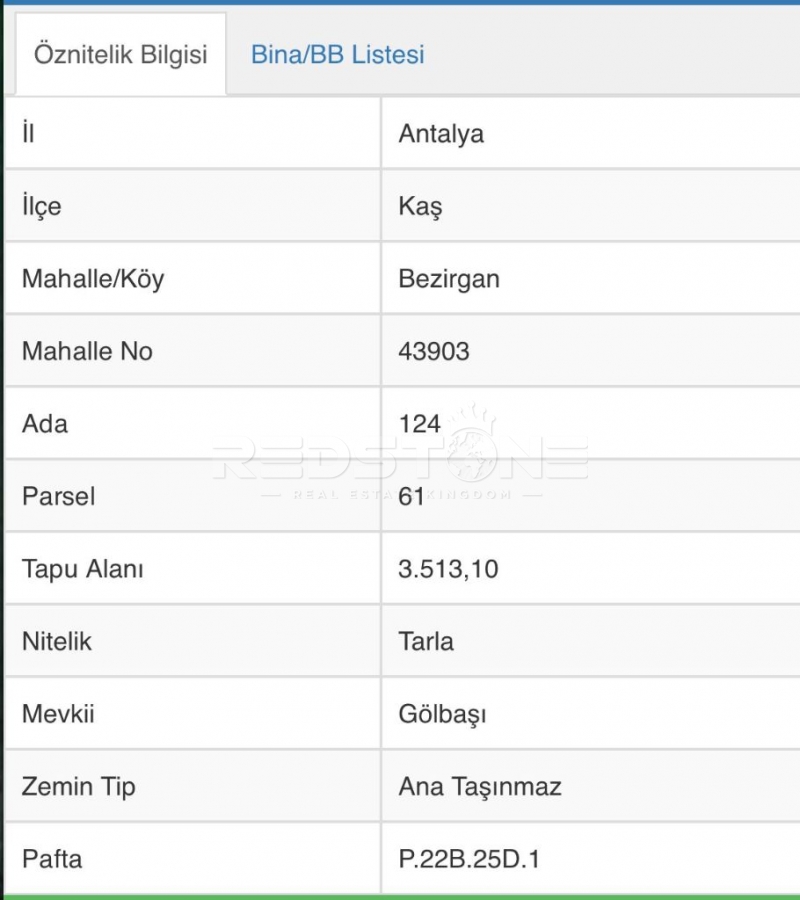The image size is (800, 900).
Task: Select the Mahalle/Köy row label
Action: [x=93, y=278]
